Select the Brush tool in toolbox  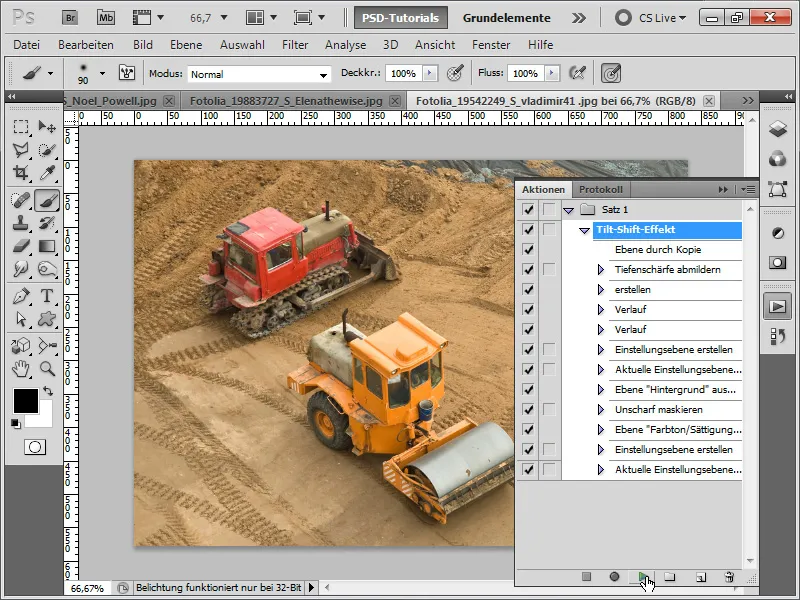pos(47,200)
